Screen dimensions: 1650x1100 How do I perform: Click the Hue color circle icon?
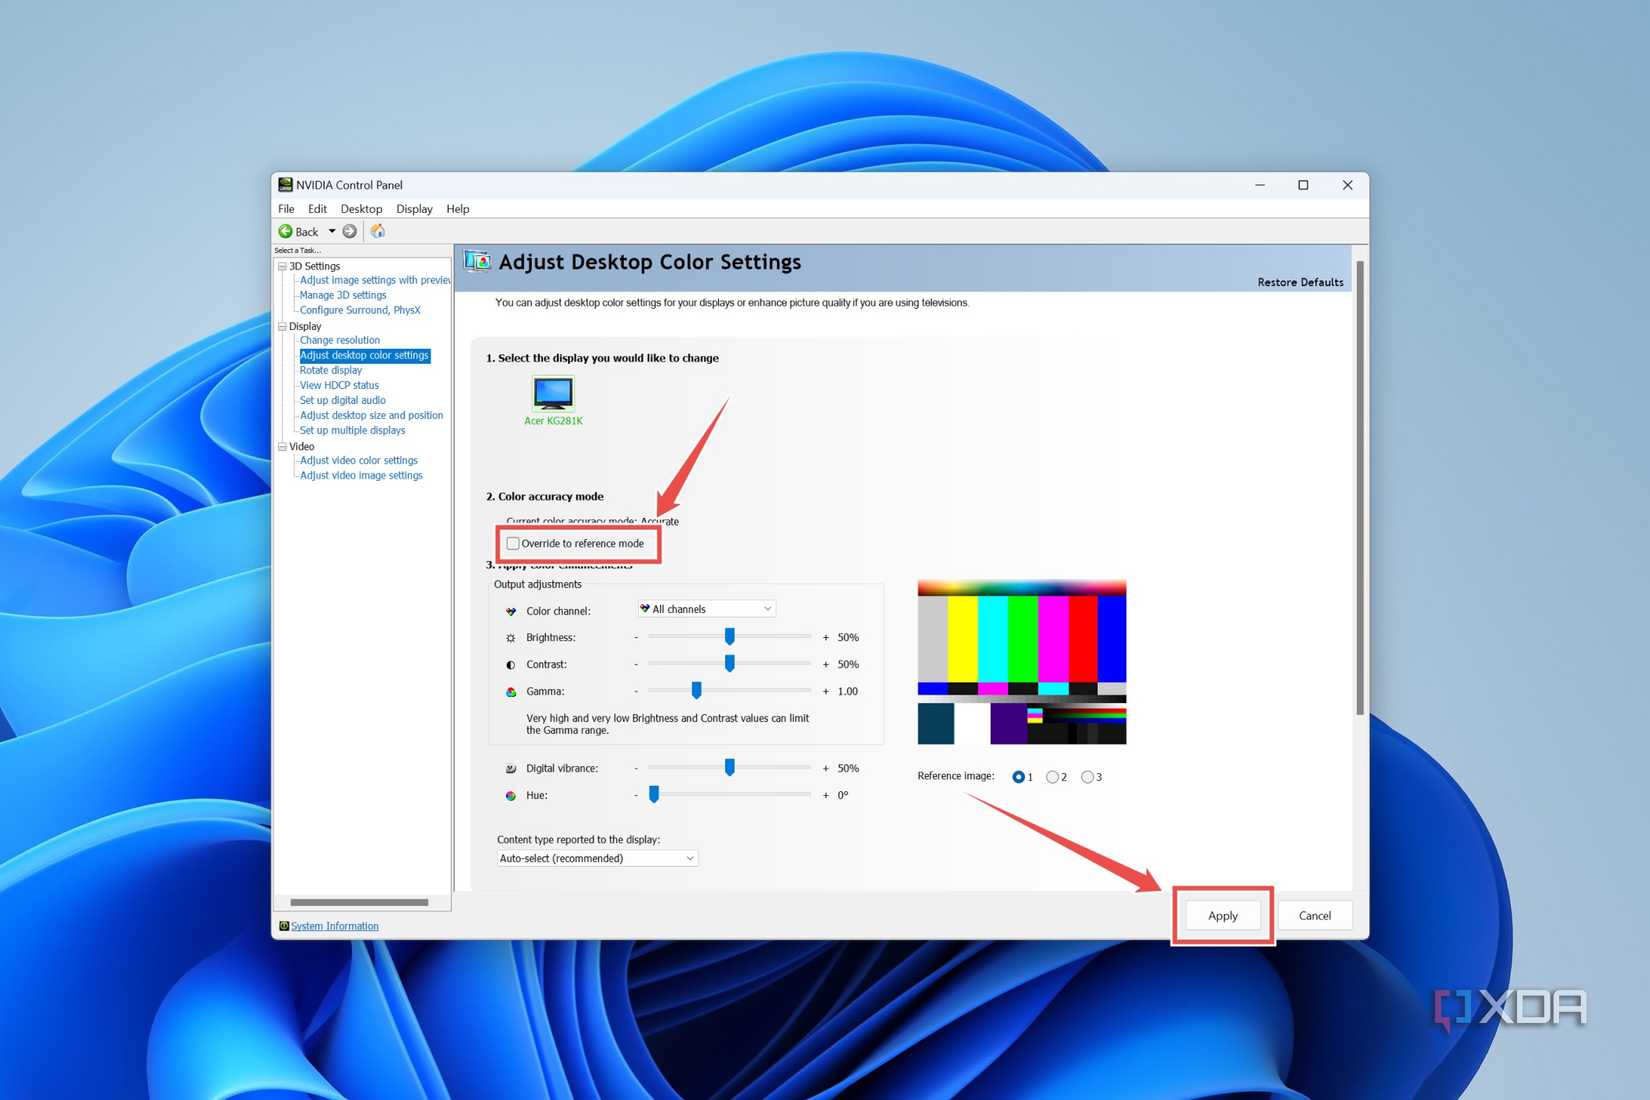(510, 795)
